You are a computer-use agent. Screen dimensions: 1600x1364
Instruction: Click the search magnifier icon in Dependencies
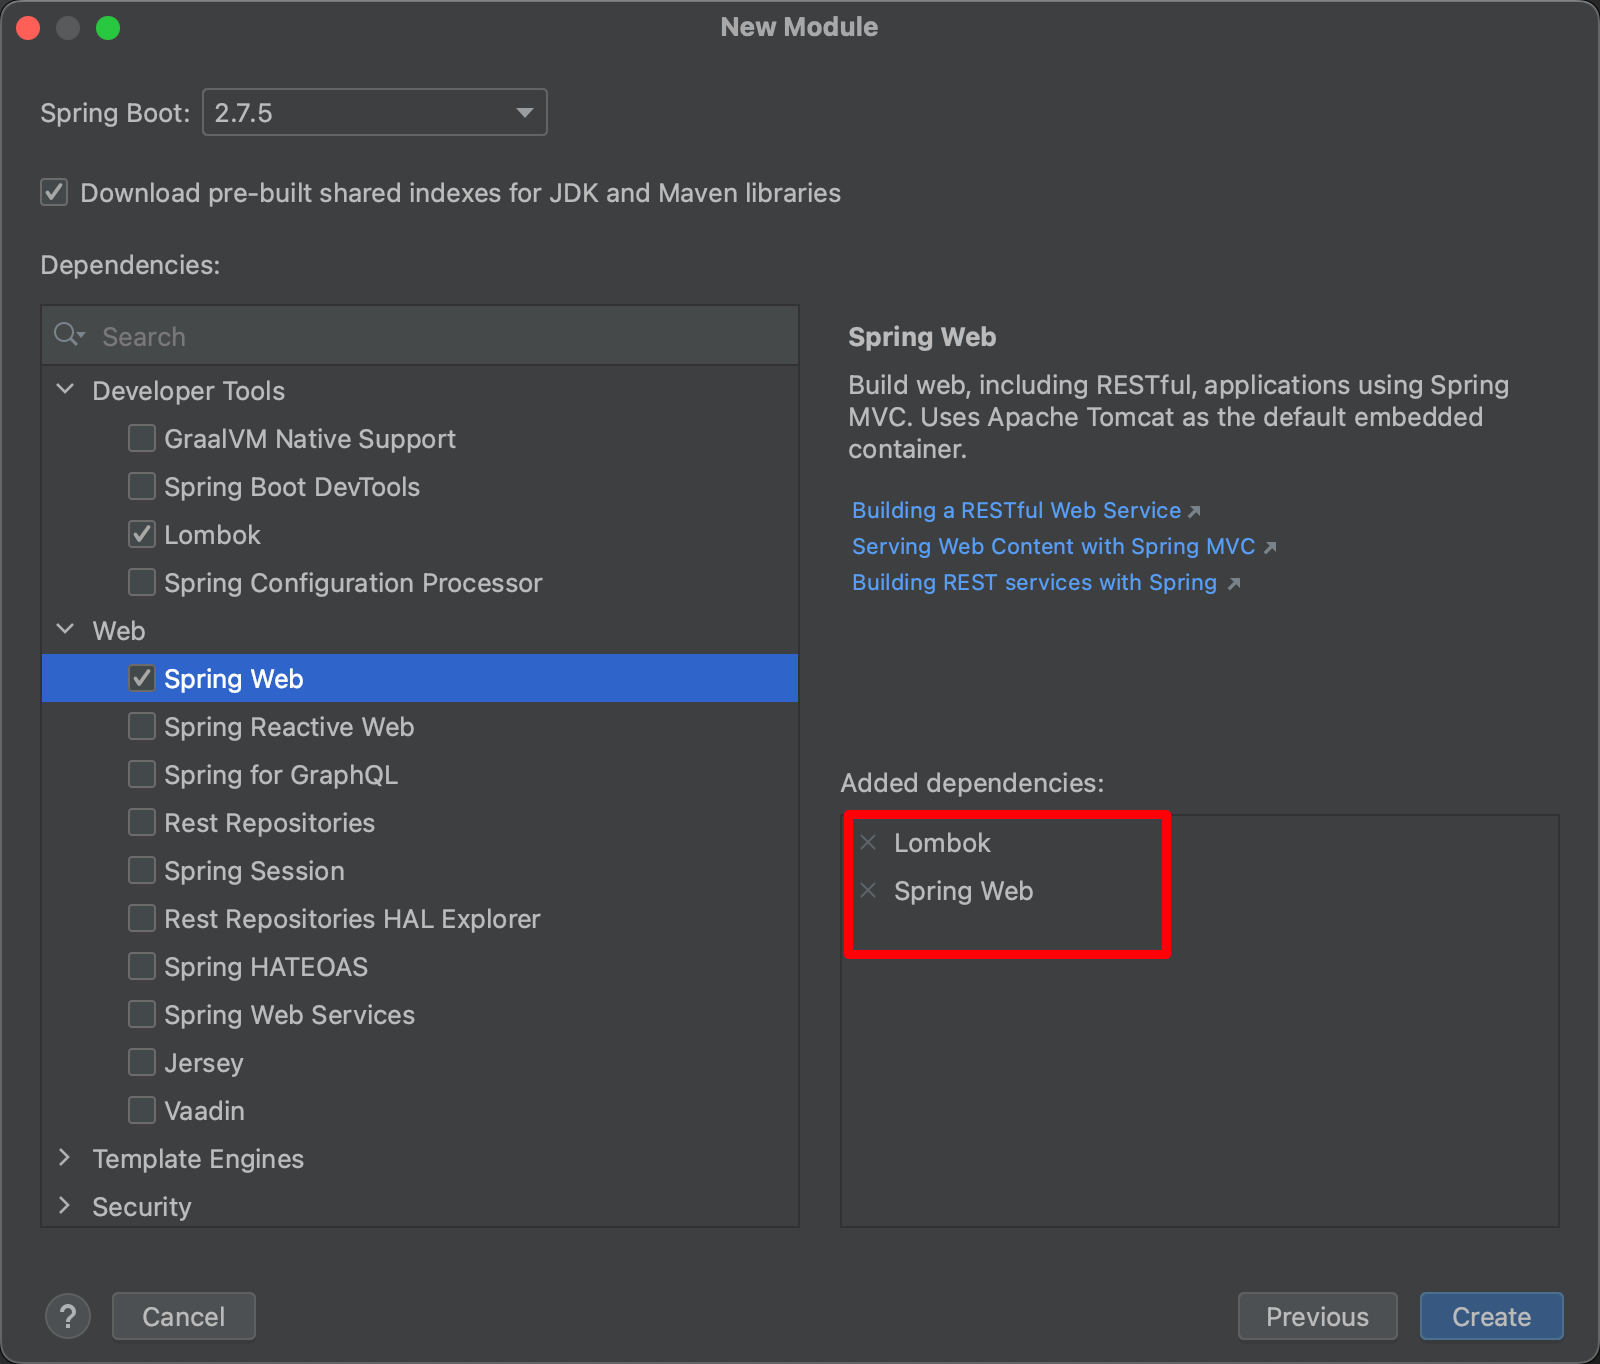click(x=68, y=335)
